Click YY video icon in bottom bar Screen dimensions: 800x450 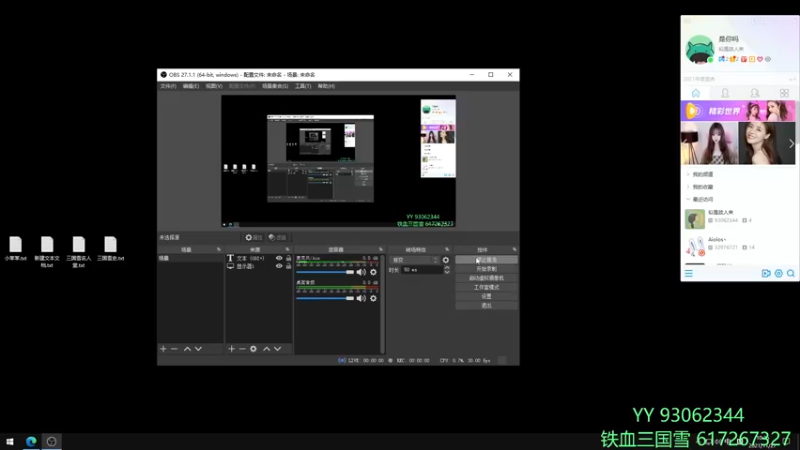coord(766,274)
